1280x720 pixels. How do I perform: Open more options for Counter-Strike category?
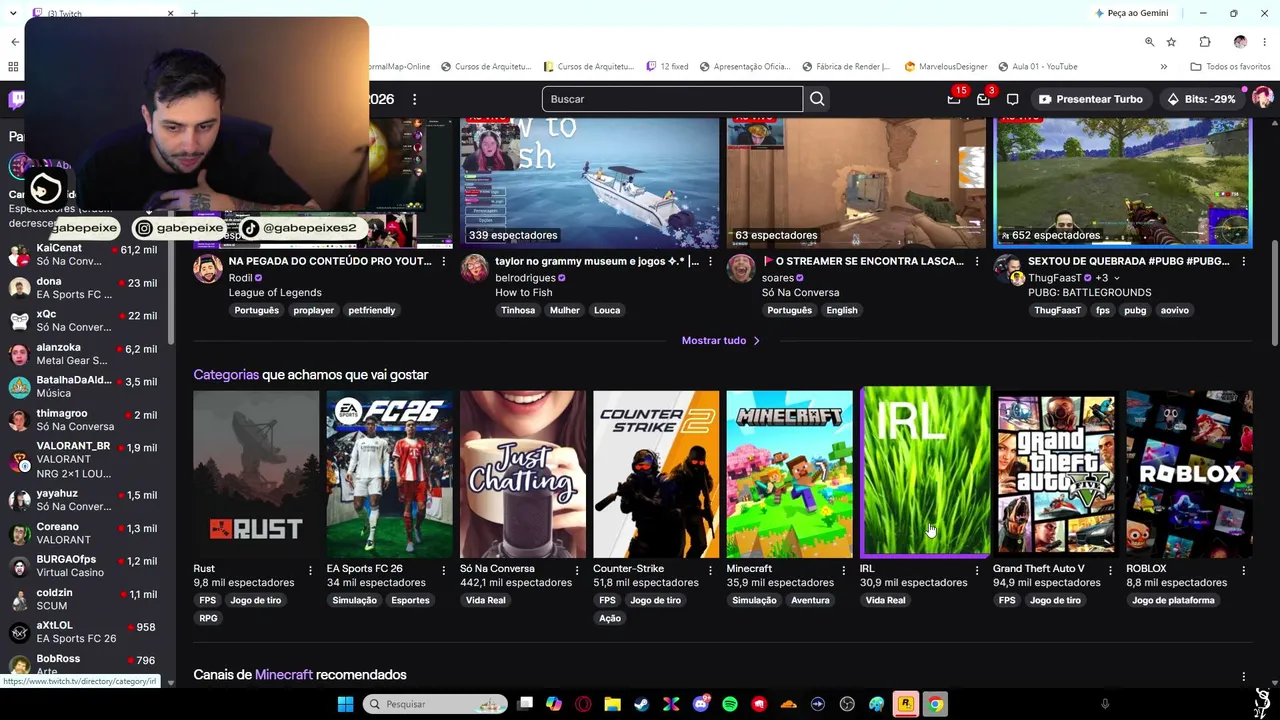[710, 570]
